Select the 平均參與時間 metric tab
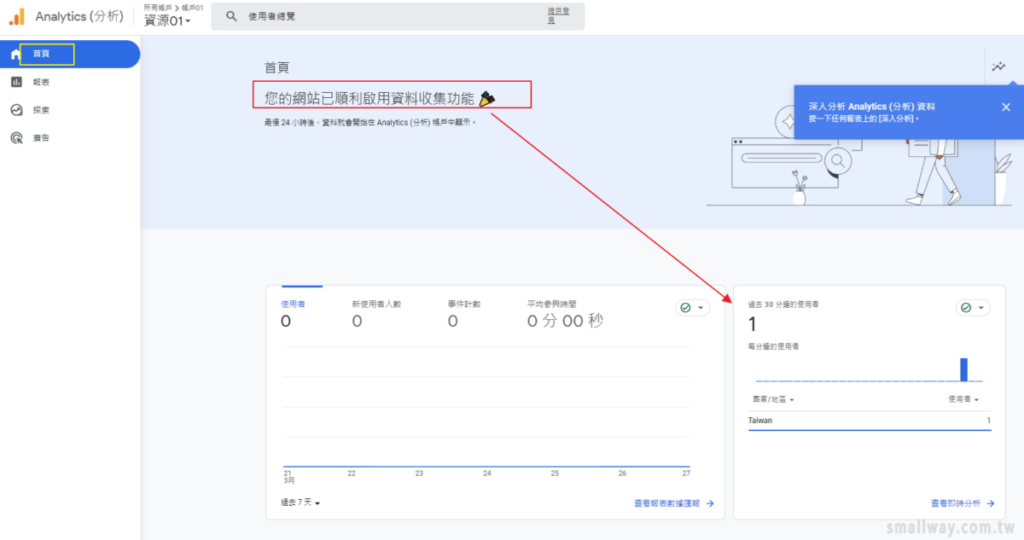Viewport: 1024px width, 540px height. (565, 313)
